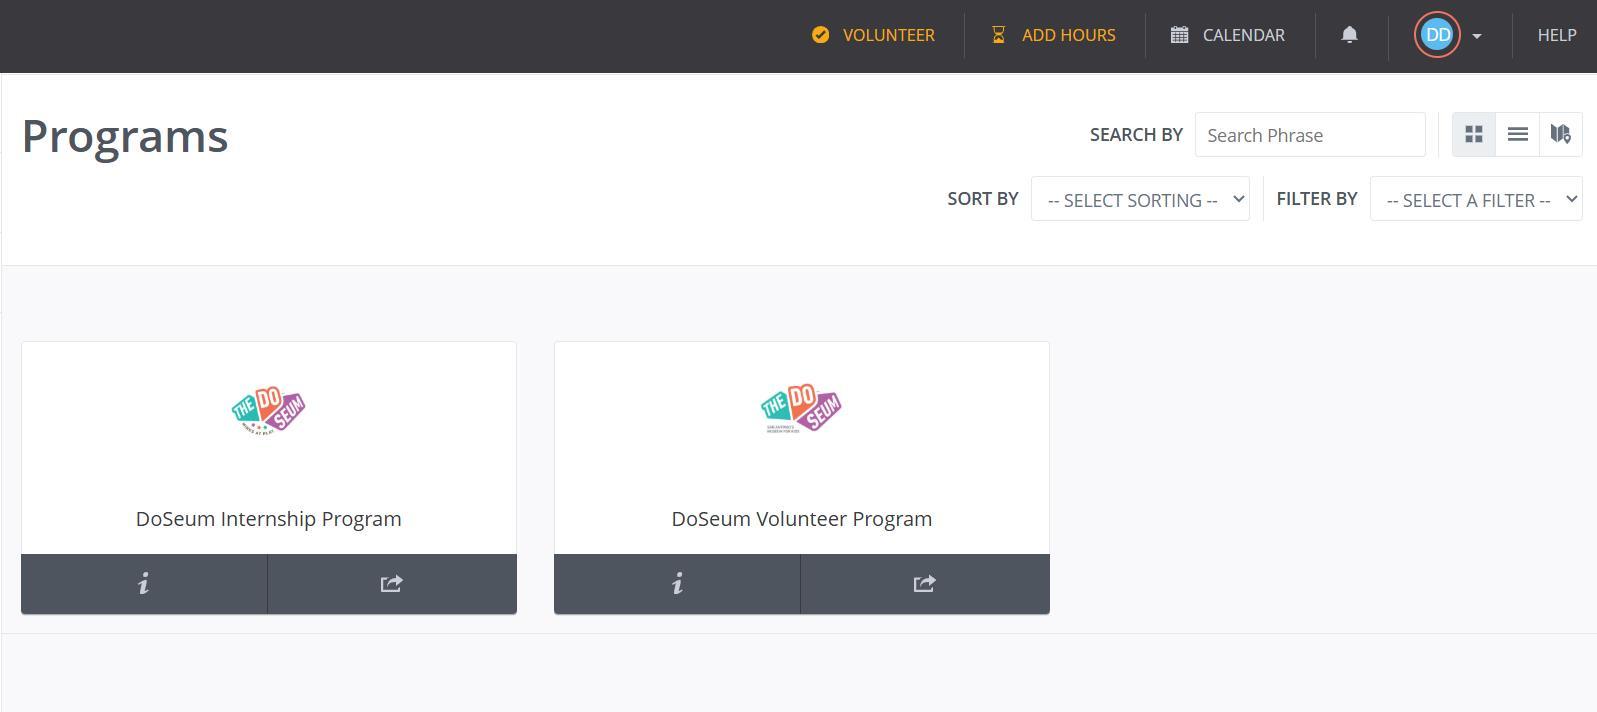The height and width of the screenshot is (712, 1597).
Task: Open the Sort By dropdown
Action: (x=1140, y=199)
